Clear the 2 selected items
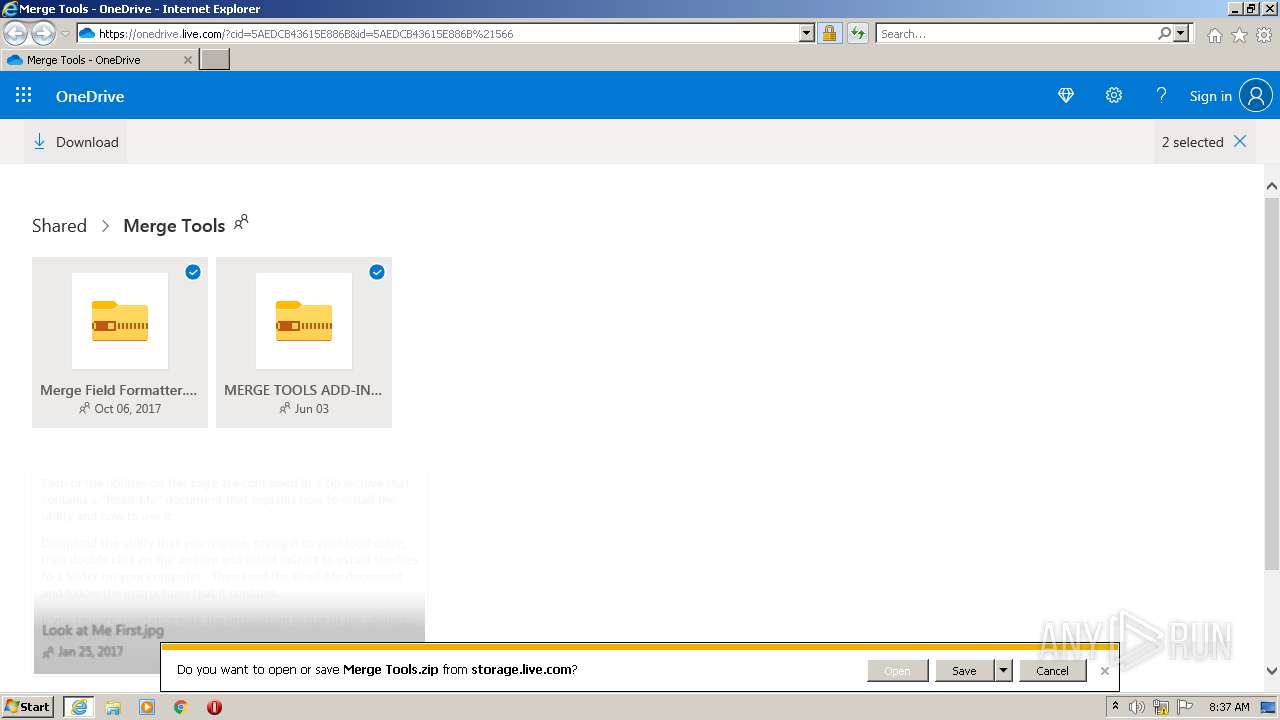 point(1240,141)
